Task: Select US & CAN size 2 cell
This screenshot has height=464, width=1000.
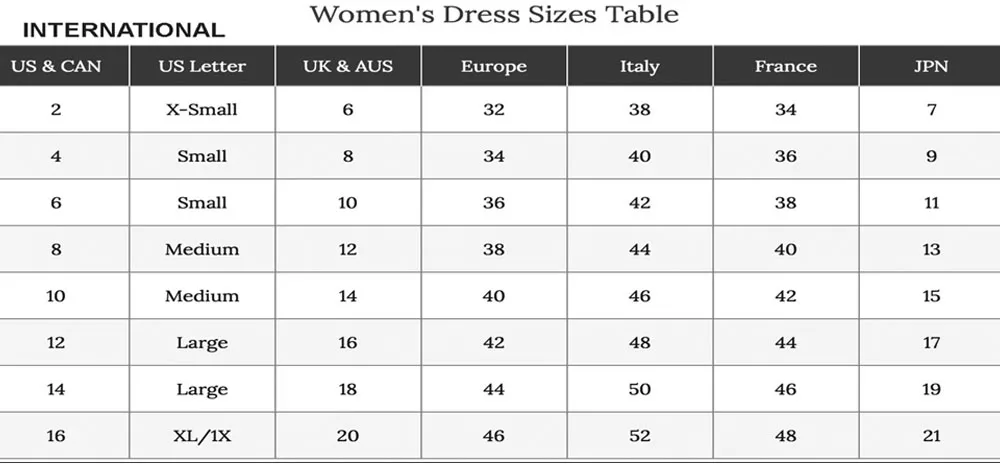Action: point(56,109)
